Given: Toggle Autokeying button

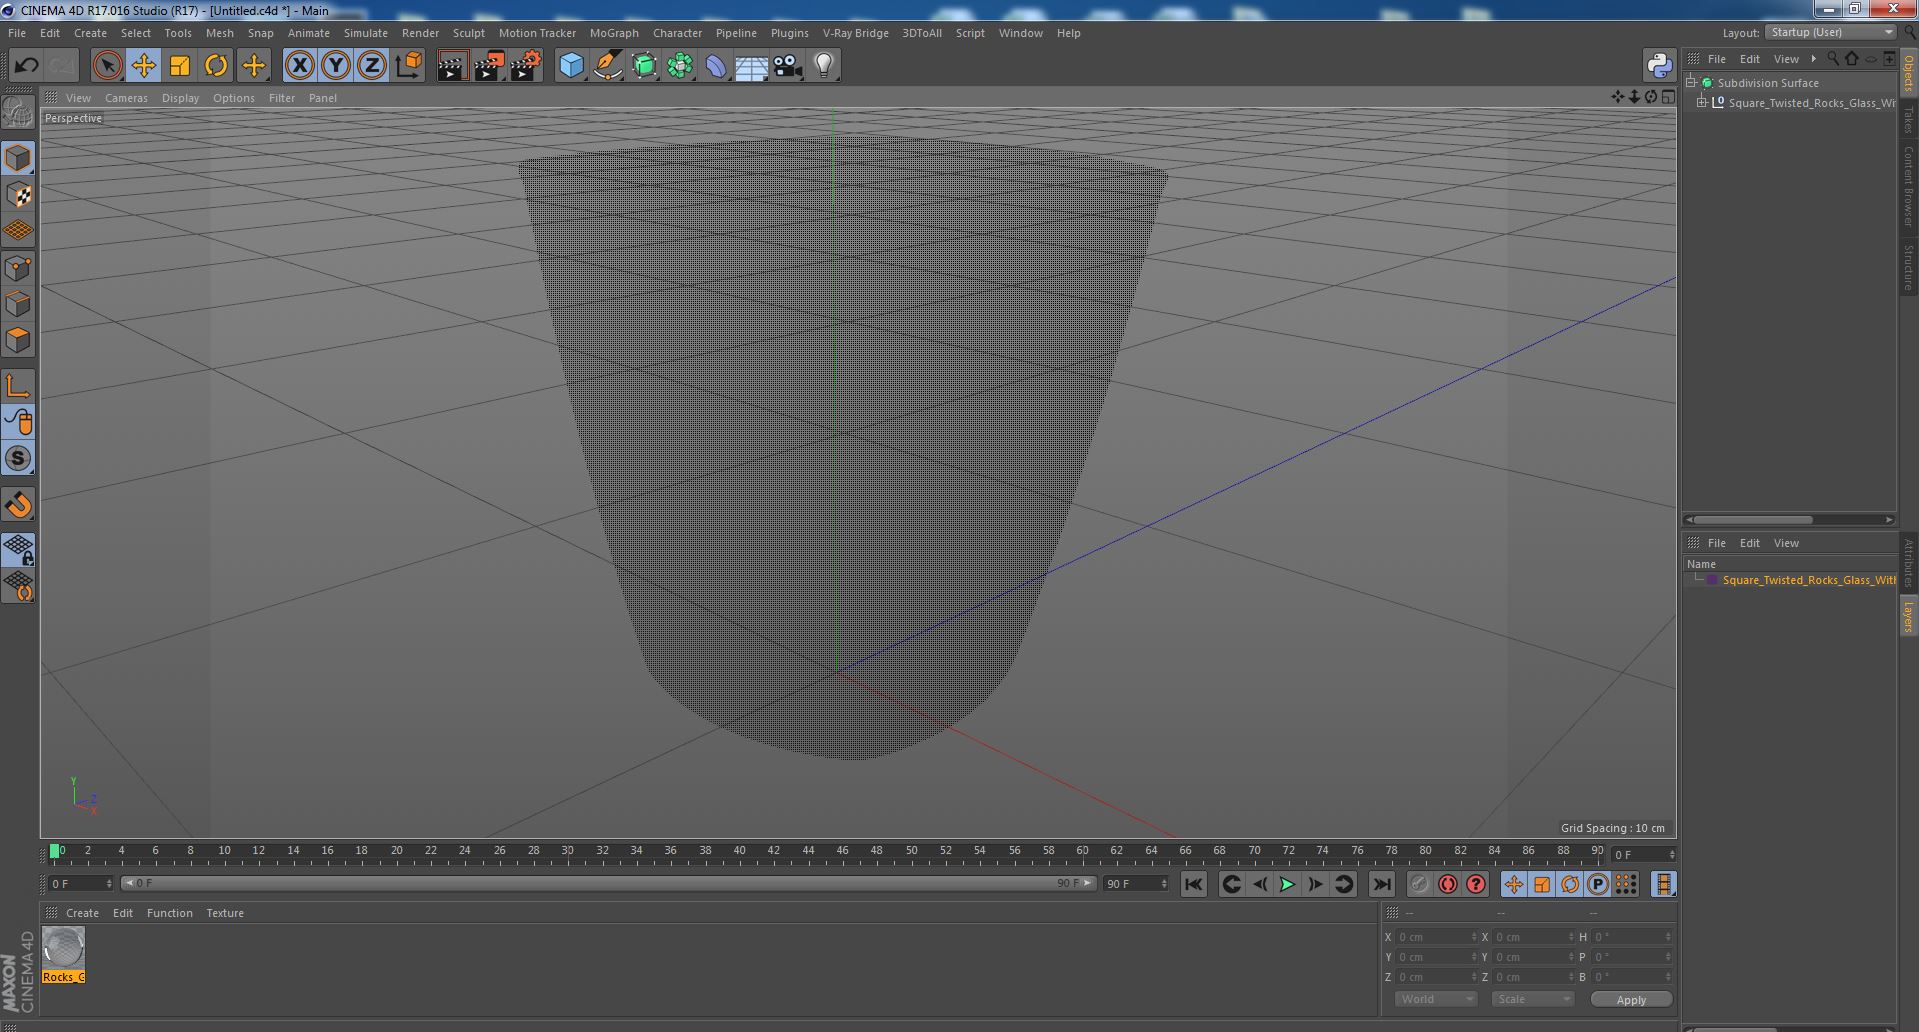Looking at the screenshot, I should (x=1447, y=884).
